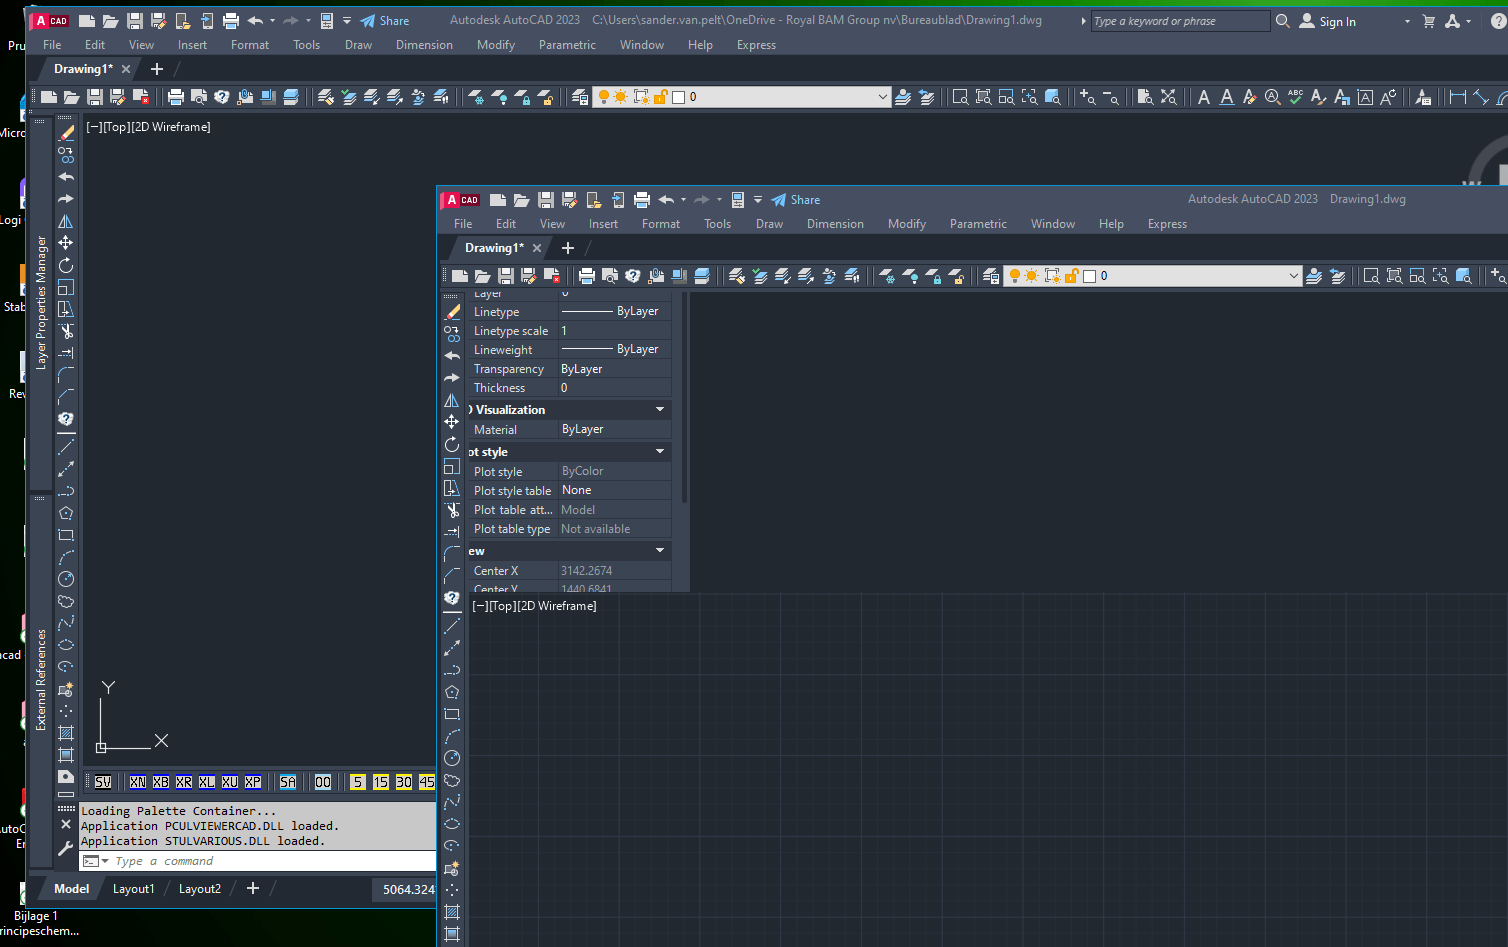
Task: Click the Autodesk App Store cart icon
Action: pyautogui.click(x=1429, y=21)
